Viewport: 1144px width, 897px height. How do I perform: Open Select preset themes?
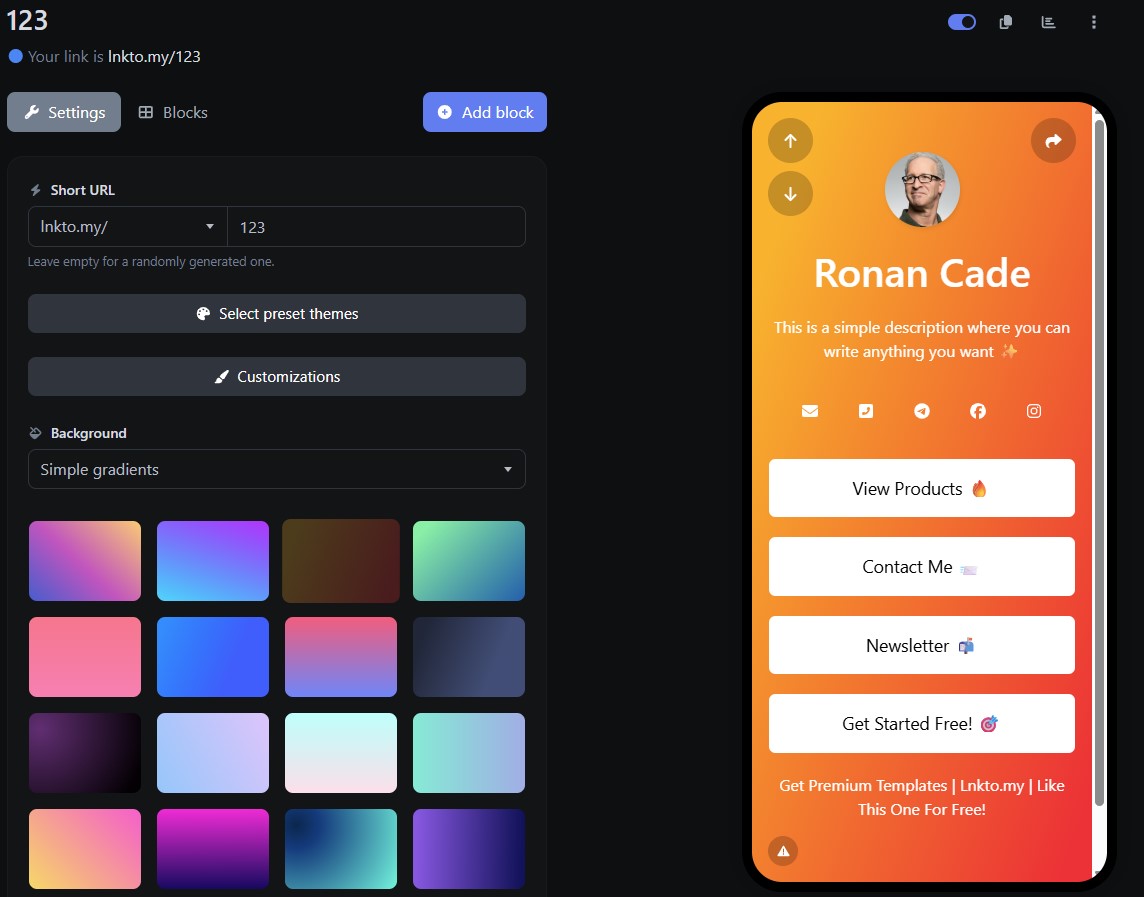pyautogui.click(x=276, y=313)
